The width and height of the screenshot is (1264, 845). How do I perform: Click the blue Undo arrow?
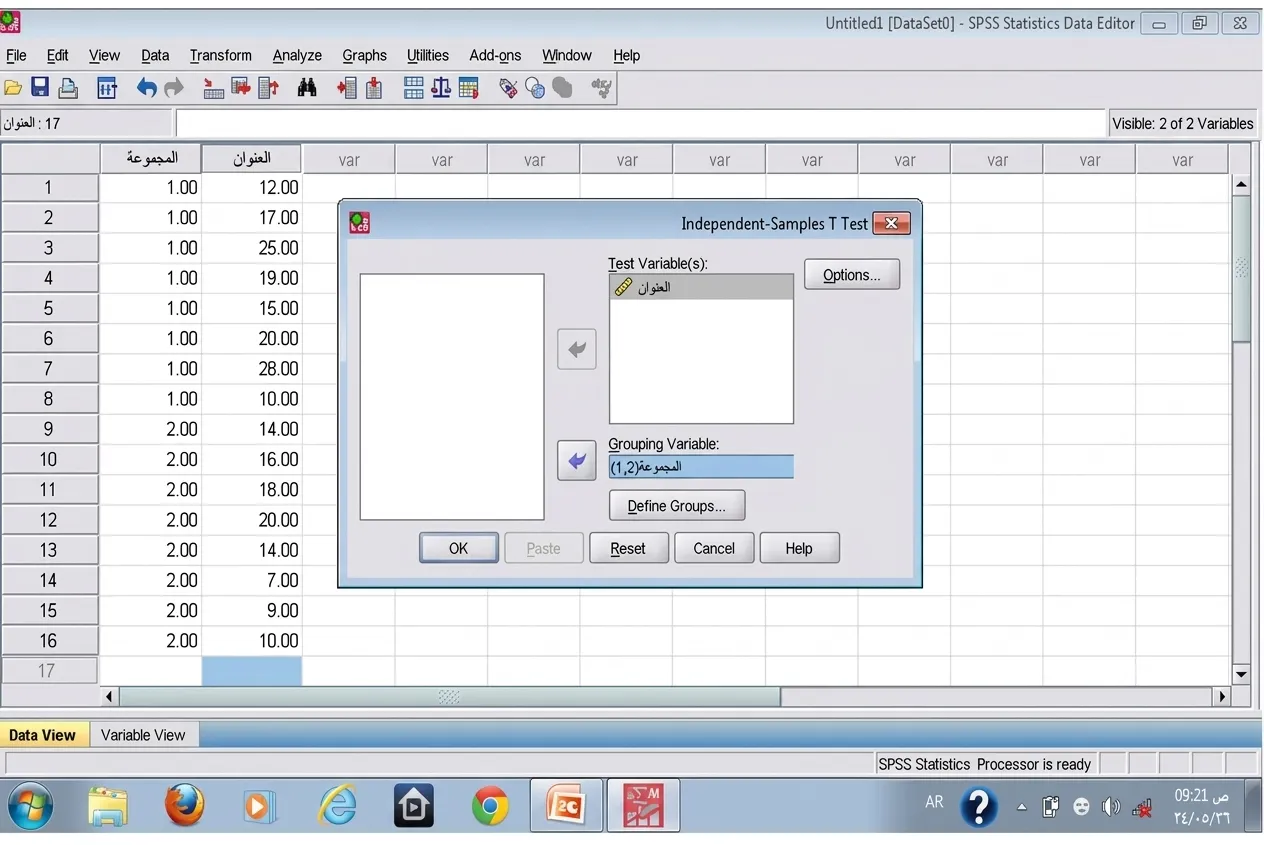(147, 88)
